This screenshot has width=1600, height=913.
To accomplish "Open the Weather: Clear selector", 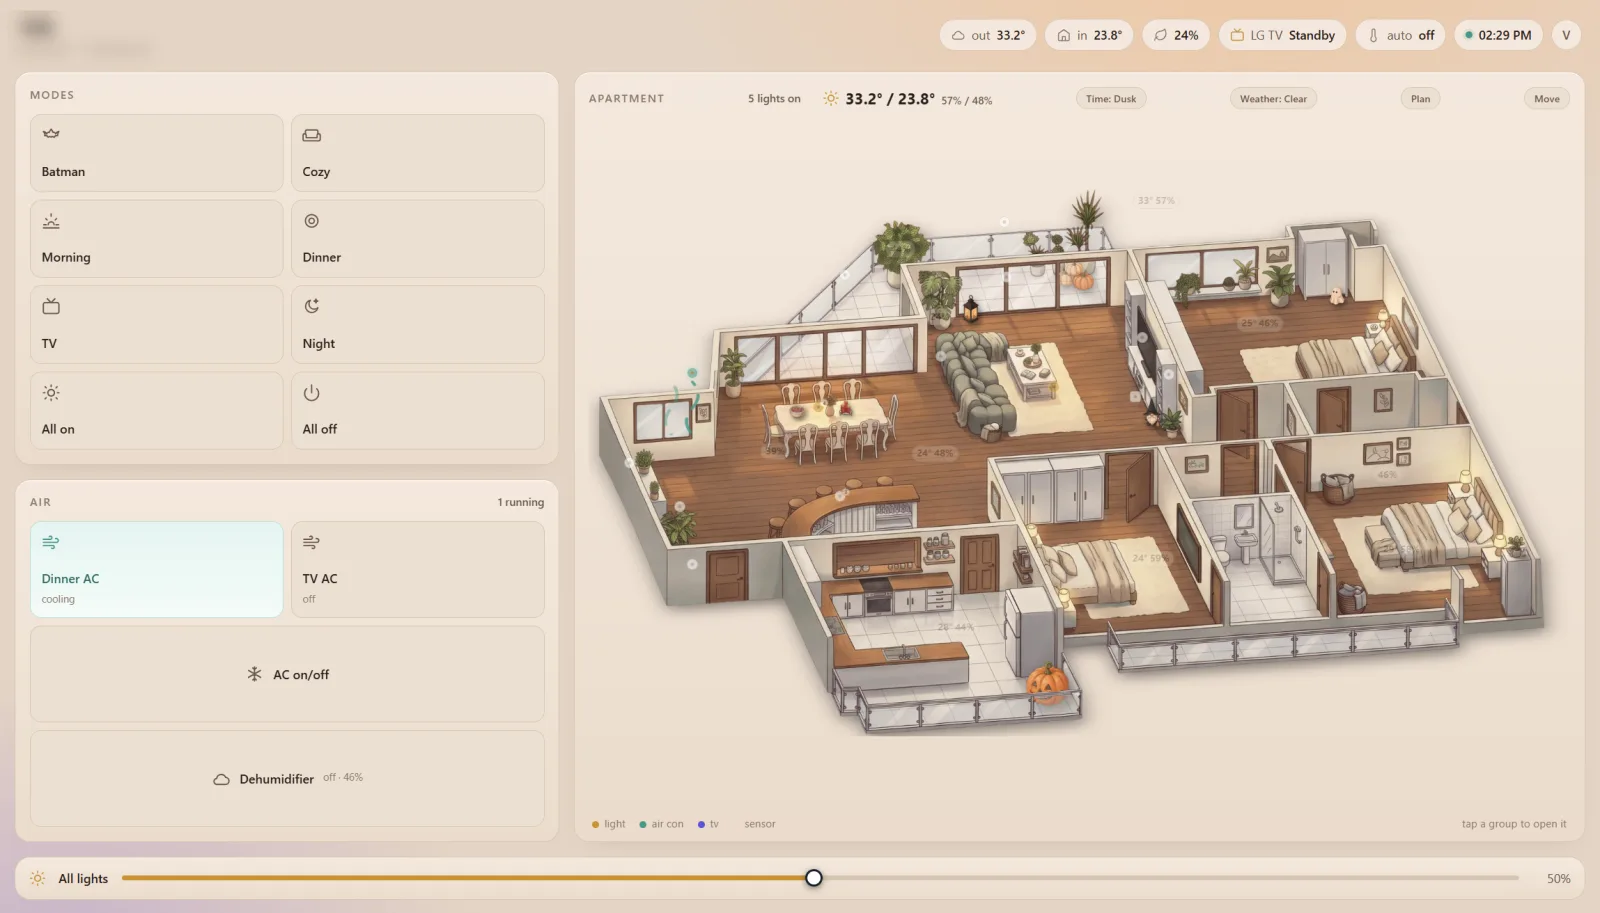I will coord(1273,99).
